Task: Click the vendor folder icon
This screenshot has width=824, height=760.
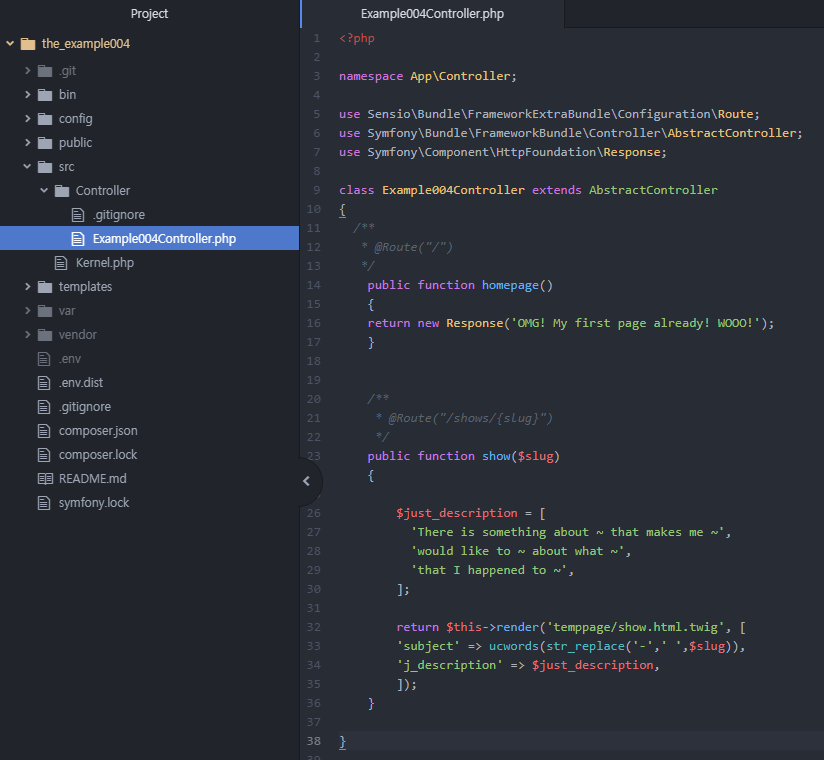Action: pyautogui.click(x=44, y=335)
